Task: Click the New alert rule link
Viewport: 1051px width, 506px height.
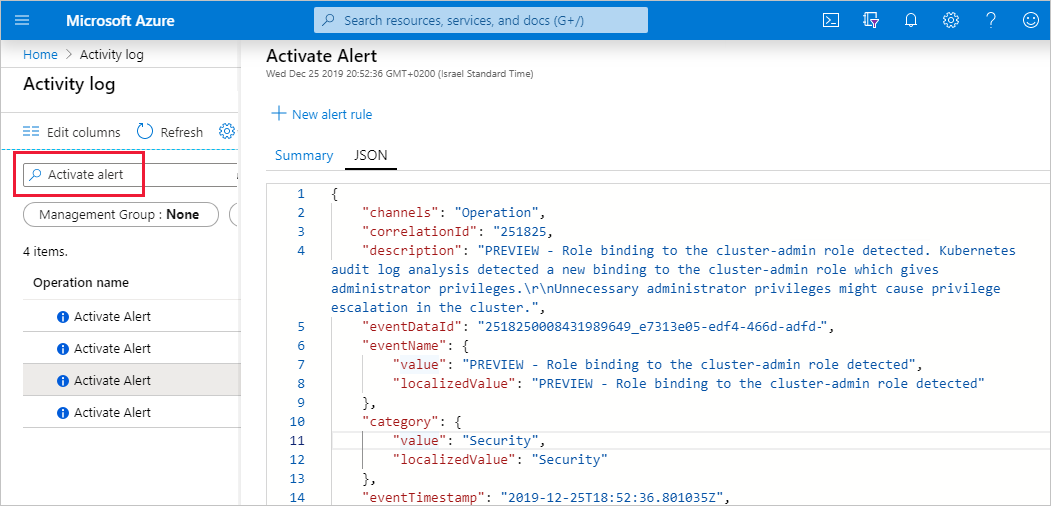Action: (332, 114)
